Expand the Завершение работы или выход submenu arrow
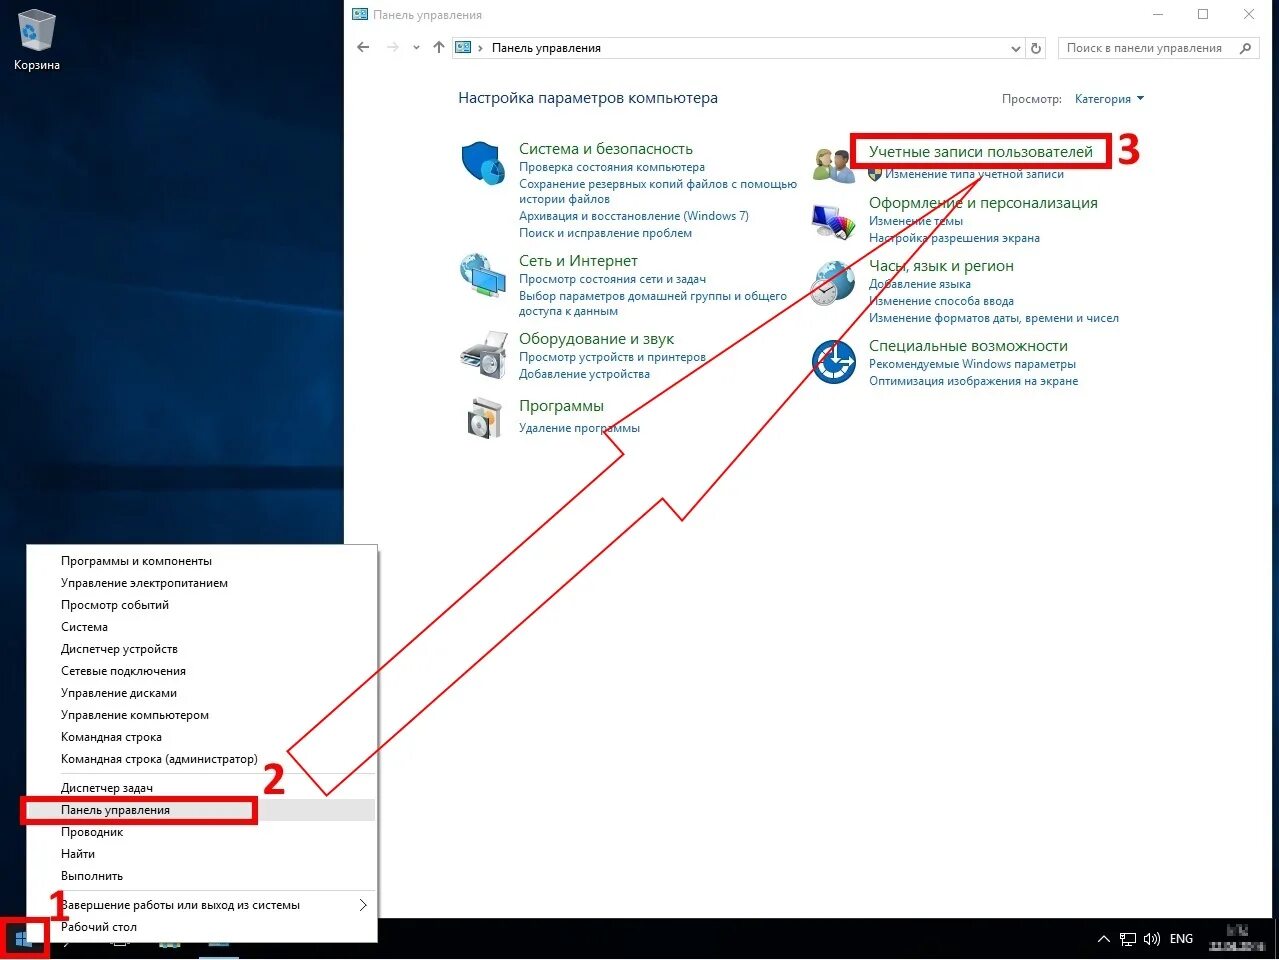Screen dimensions: 1279x960 [363, 905]
